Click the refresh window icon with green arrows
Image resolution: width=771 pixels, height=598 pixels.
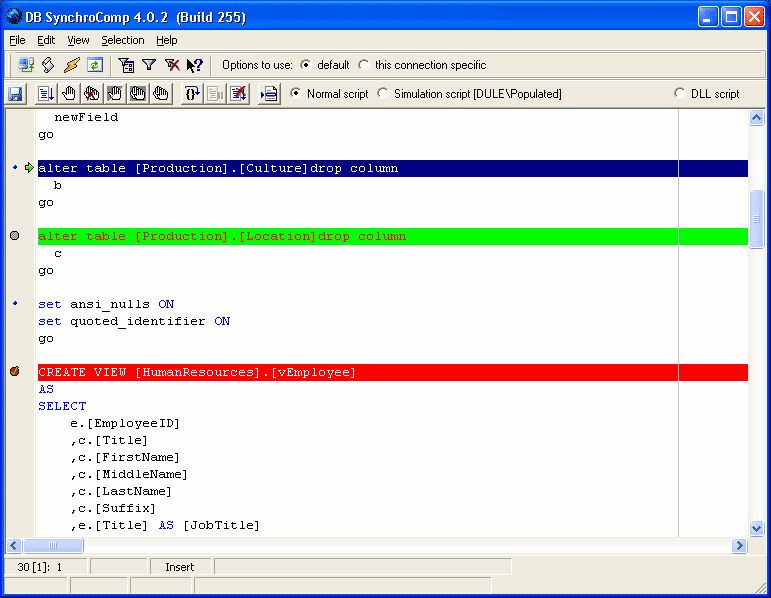coord(94,65)
